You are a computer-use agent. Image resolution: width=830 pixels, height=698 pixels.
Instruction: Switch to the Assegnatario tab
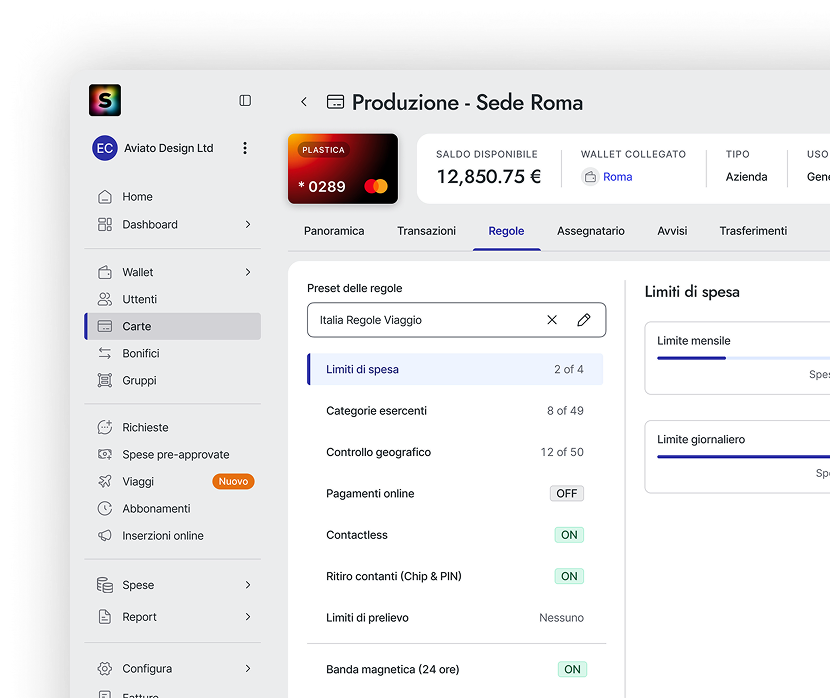coord(590,231)
